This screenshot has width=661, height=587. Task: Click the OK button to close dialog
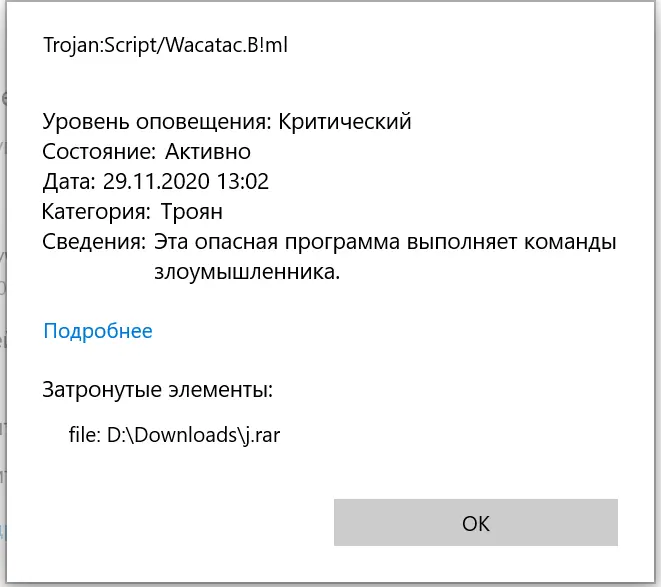click(476, 522)
